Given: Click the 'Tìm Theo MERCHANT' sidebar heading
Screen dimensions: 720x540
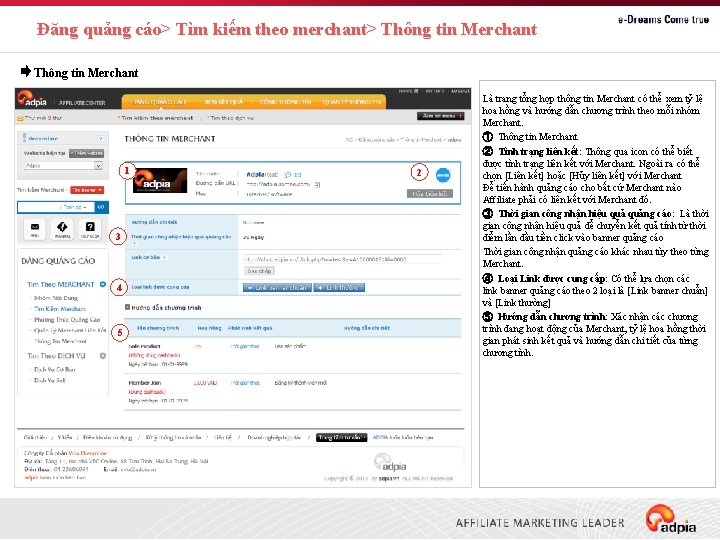Looking at the screenshot, I should pos(61,284).
